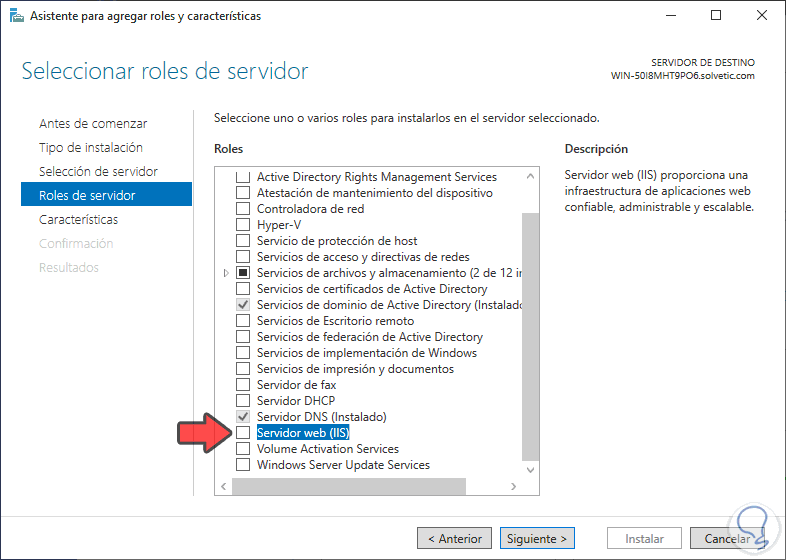
Task: Click the roles list scroll down arrow
Action: click(x=530, y=470)
